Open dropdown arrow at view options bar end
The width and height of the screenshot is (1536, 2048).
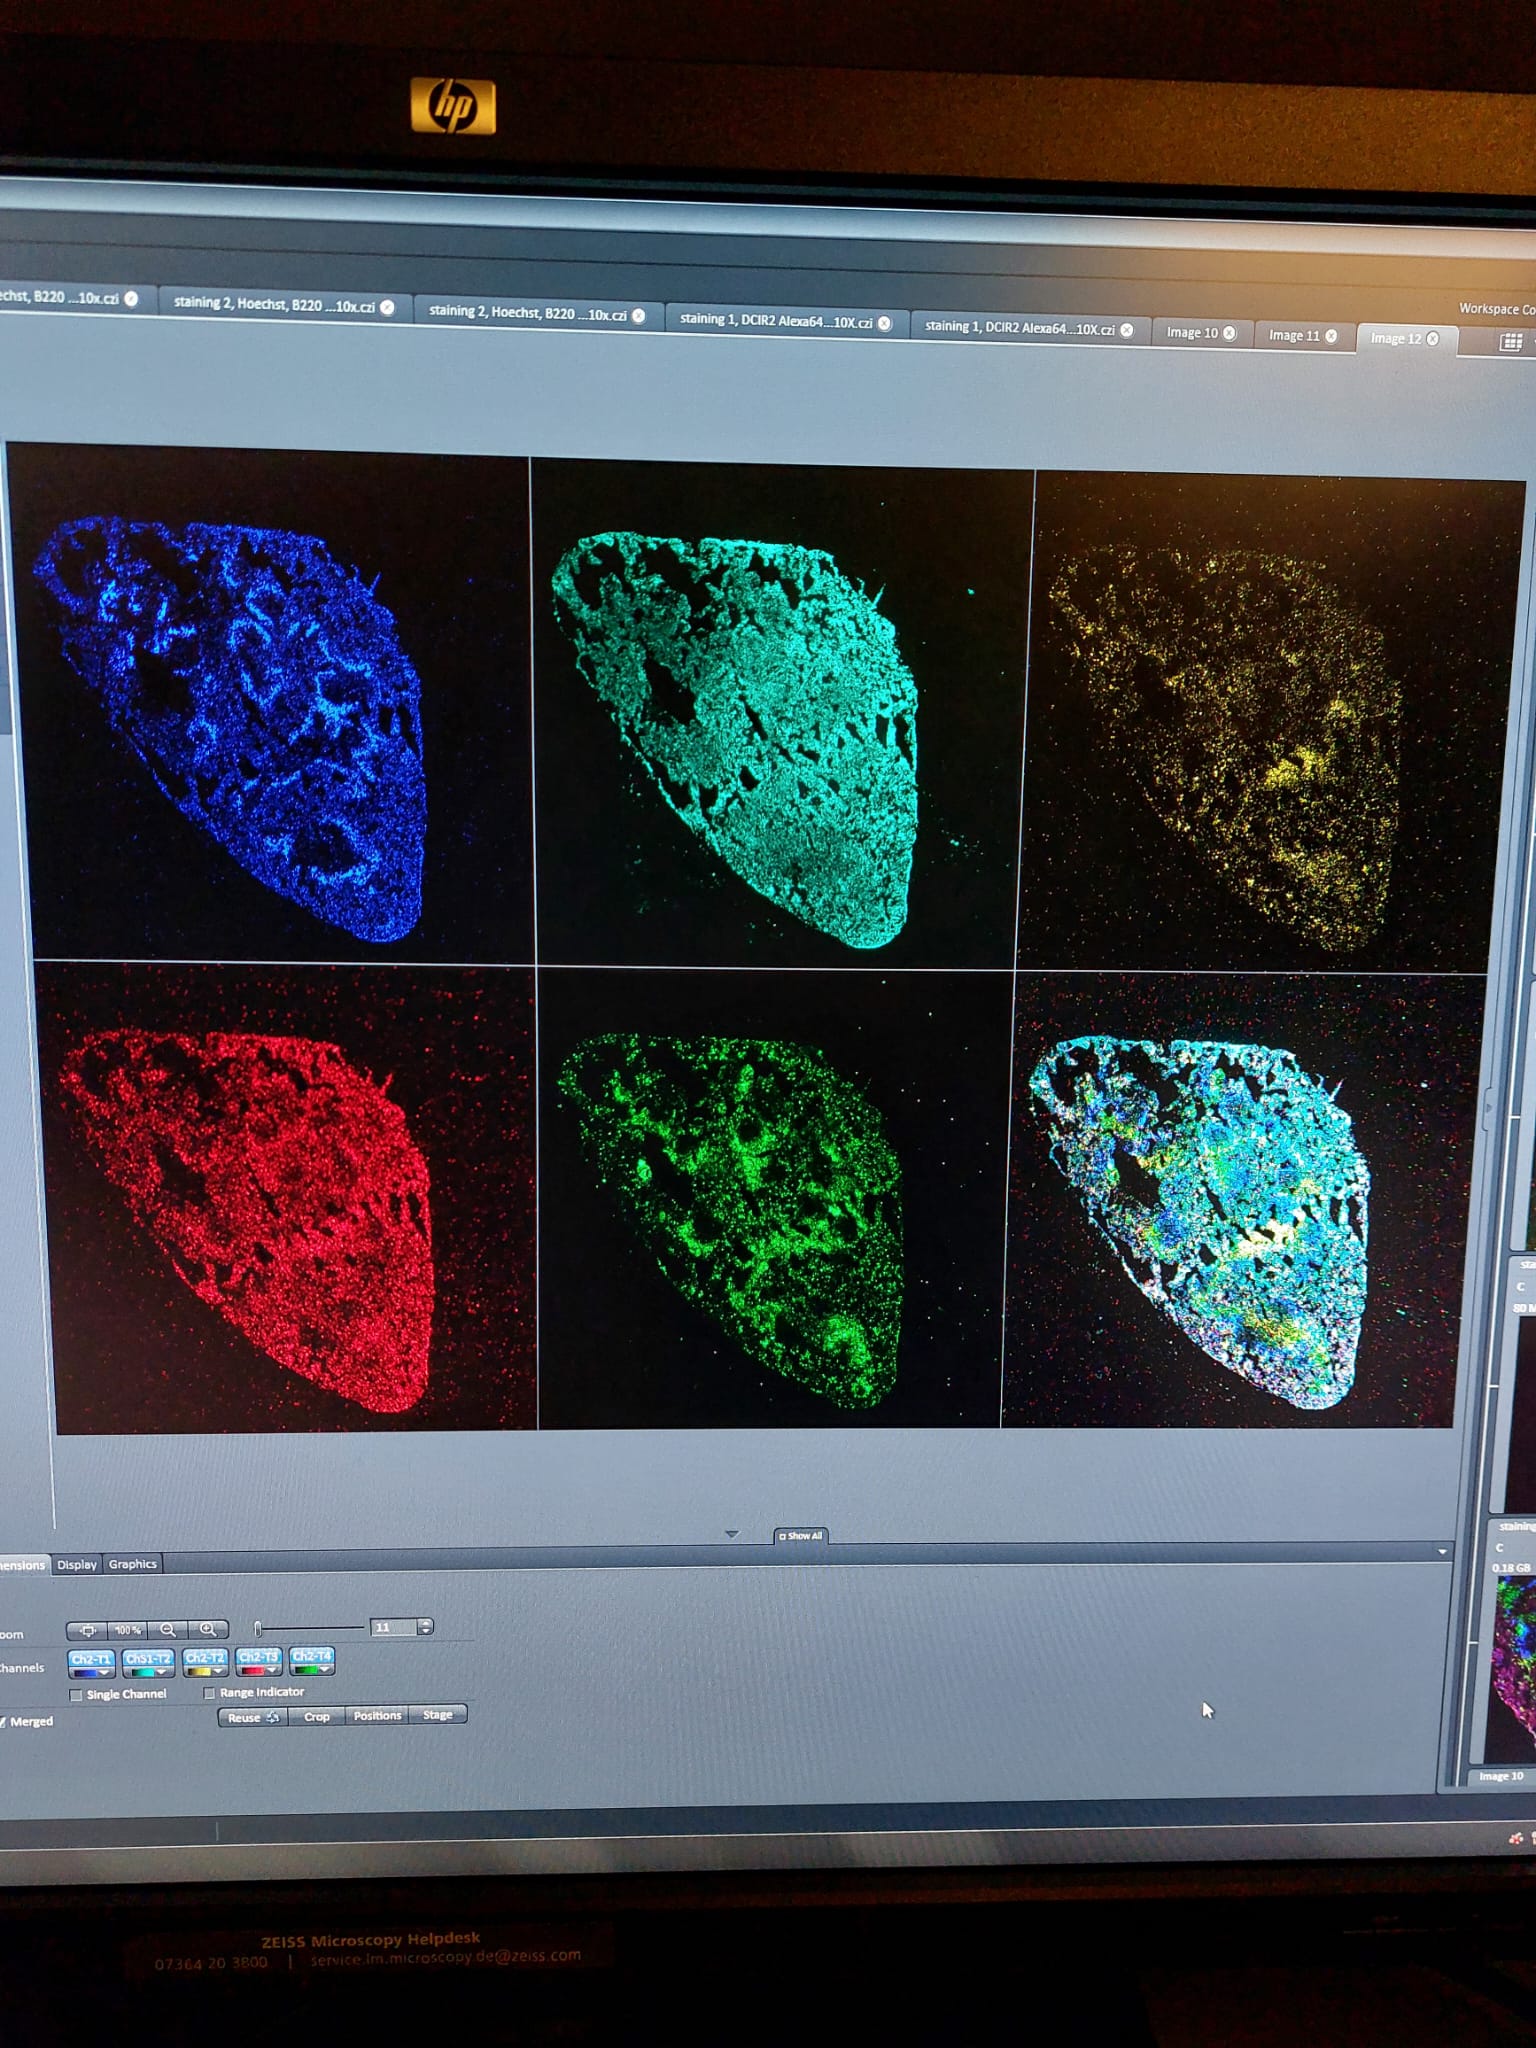[x=1442, y=1551]
